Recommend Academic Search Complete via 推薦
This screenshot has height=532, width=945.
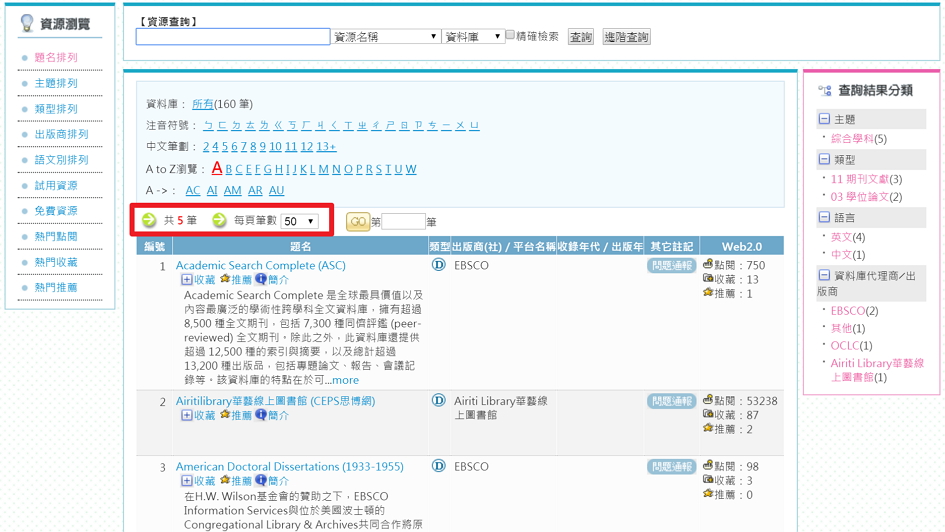[236, 280]
